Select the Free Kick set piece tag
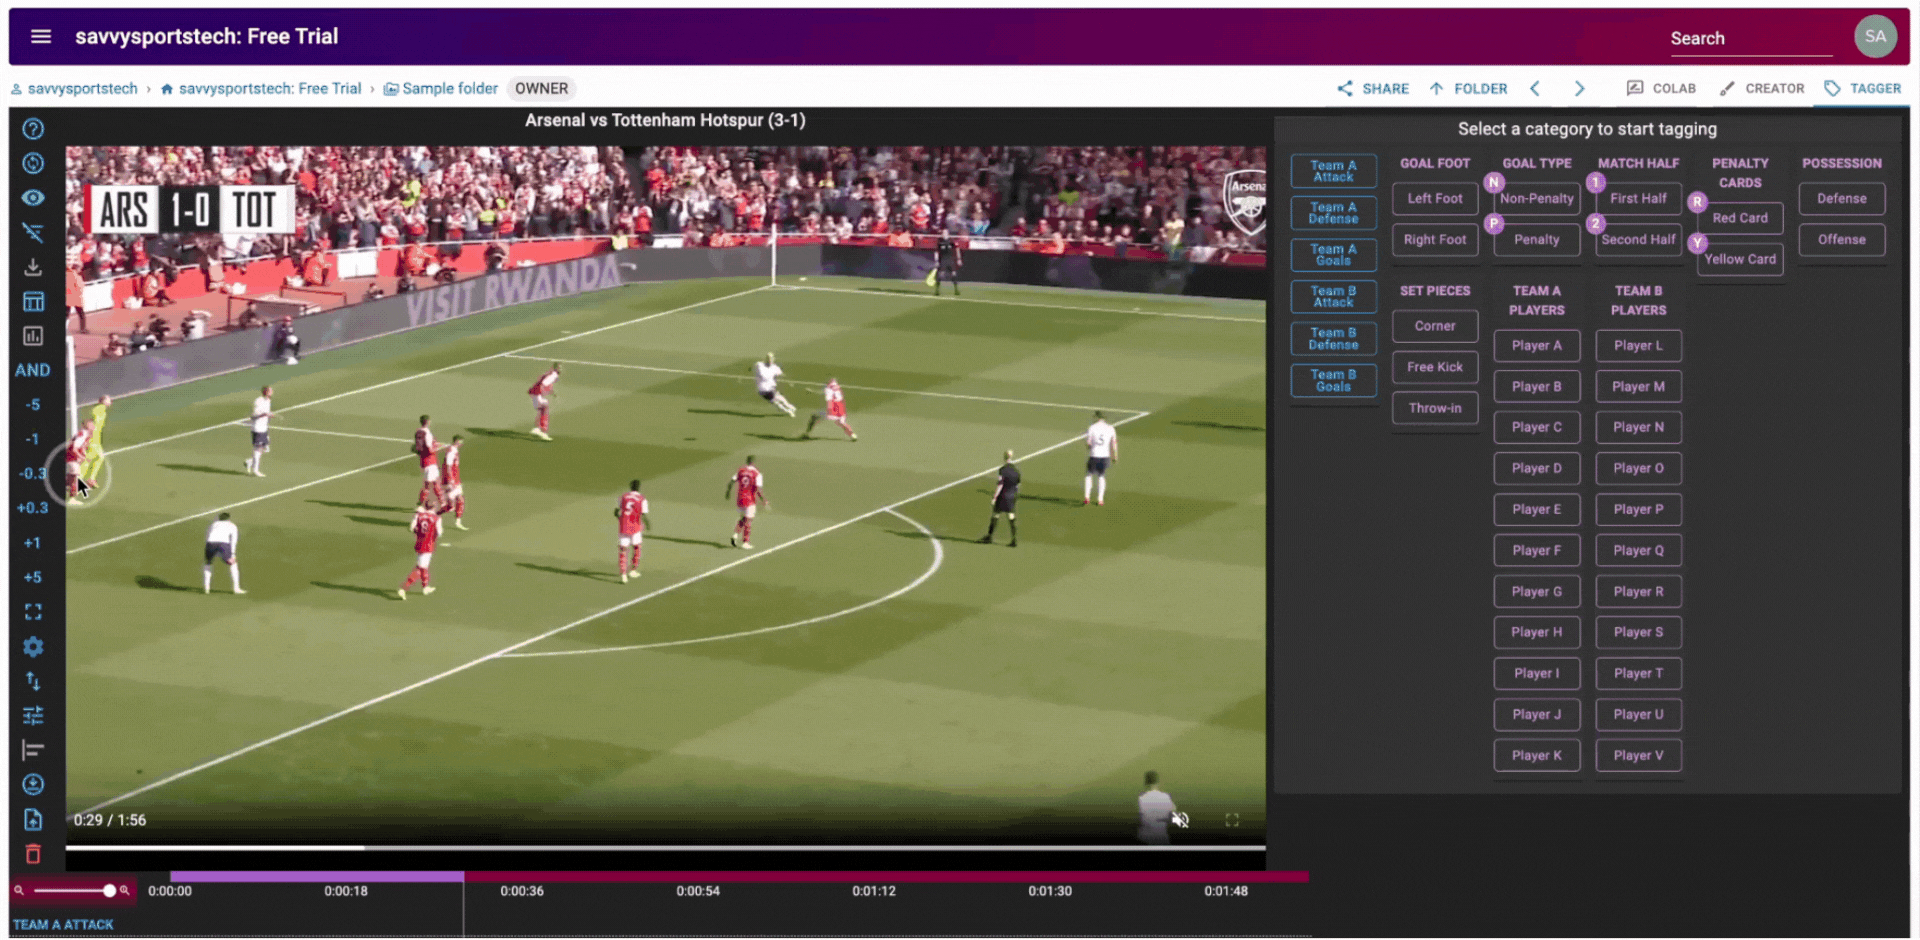Viewport: 1920px width, 940px height. pyautogui.click(x=1435, y=367)
